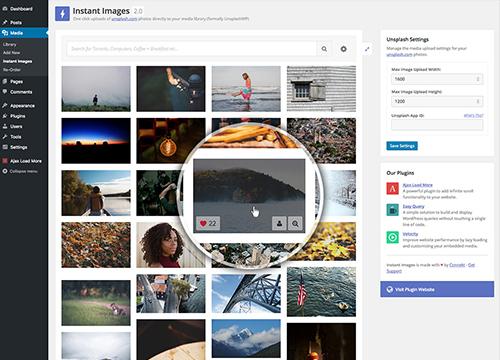Select the boy sitting by lake photo
The height and width of the screenshot is (360, 500).
(x=96, y=193)
